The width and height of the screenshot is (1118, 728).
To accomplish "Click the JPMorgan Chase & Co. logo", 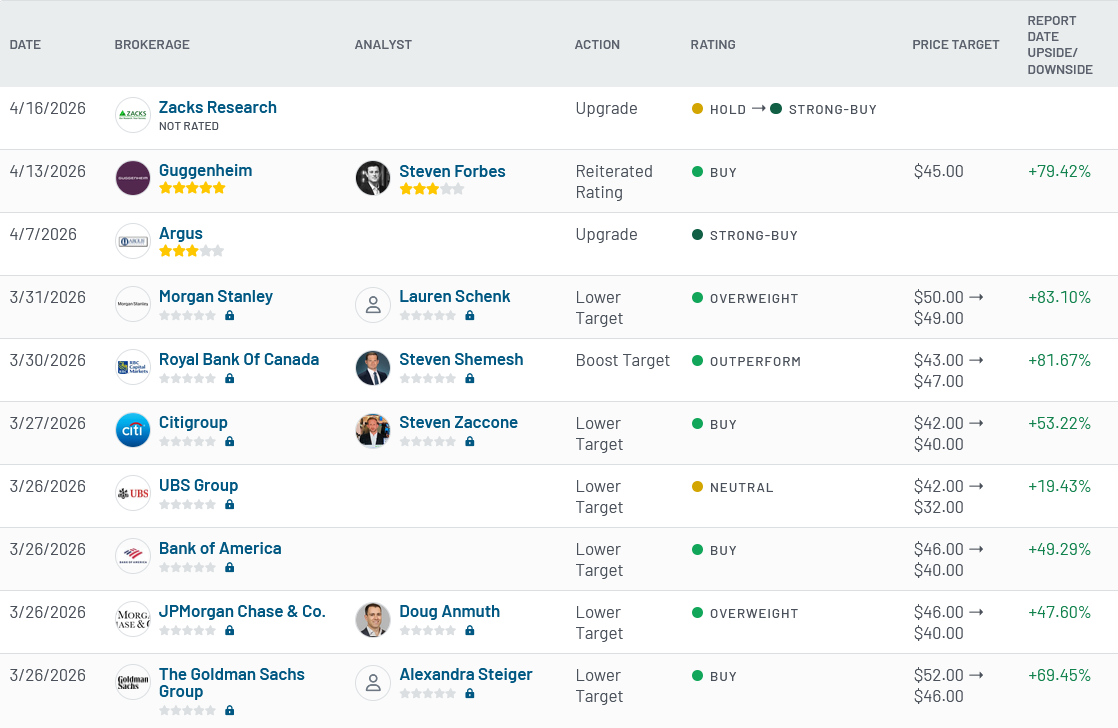I will coord(133,619).
